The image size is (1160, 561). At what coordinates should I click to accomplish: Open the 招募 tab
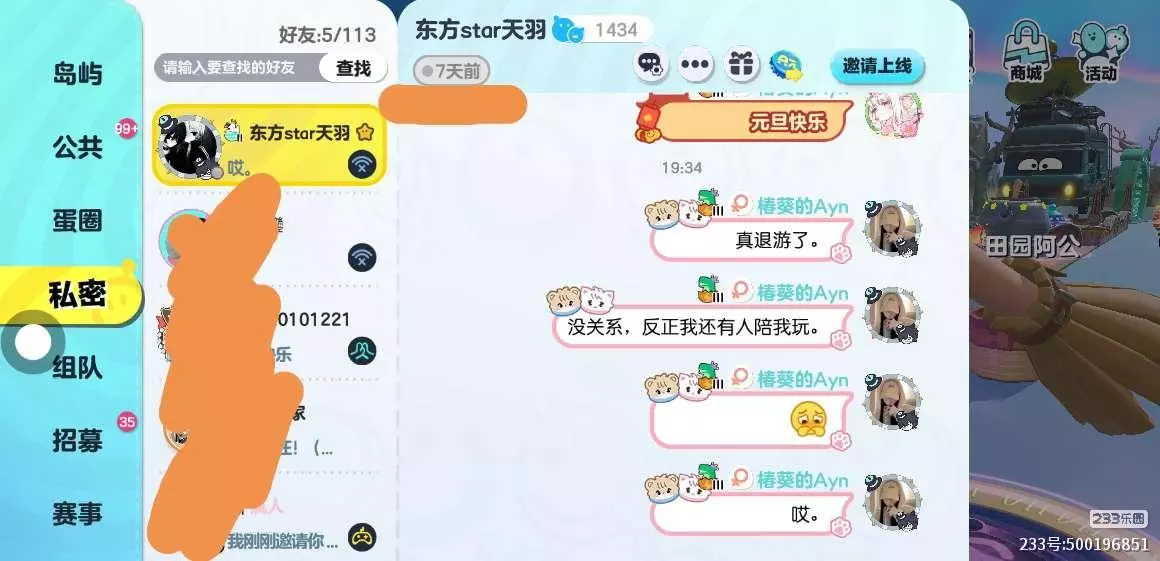[77, 440]
